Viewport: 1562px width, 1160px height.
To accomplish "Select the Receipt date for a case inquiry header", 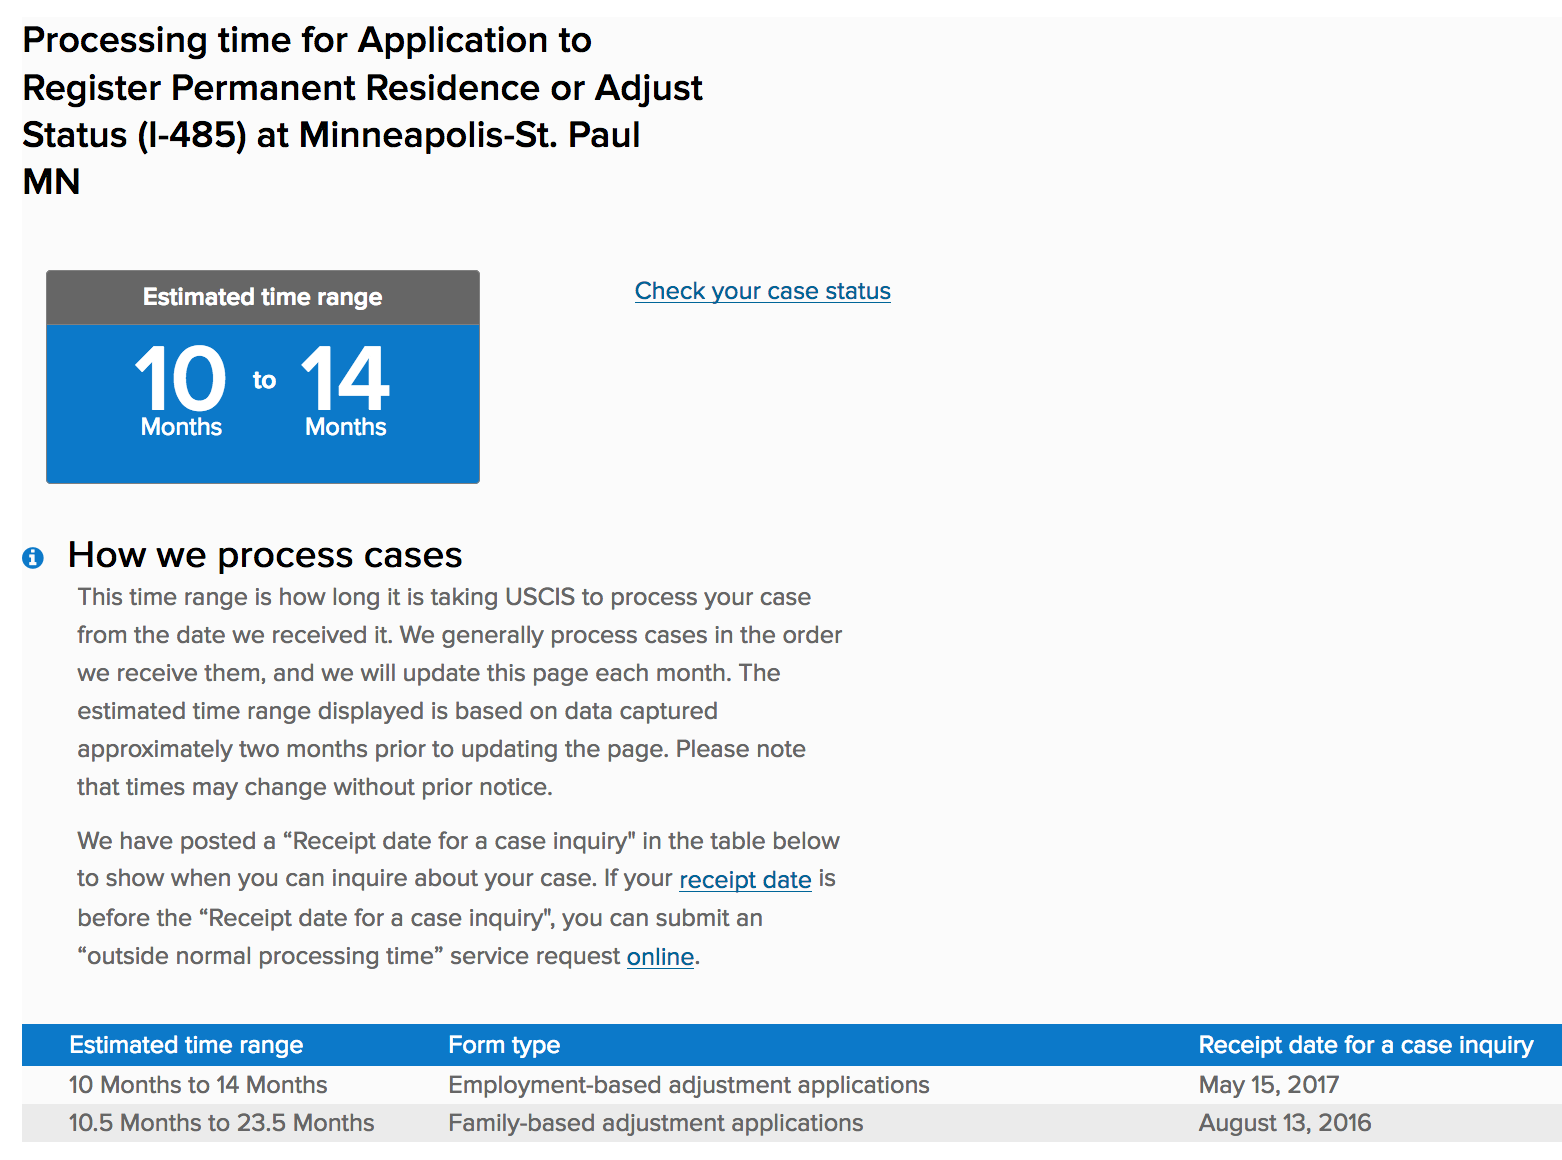I will pyautogui.click(x=1366, y=1045).
